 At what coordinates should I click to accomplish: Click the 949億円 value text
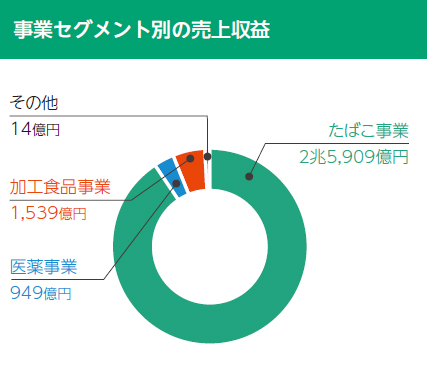tap(41, 293)
